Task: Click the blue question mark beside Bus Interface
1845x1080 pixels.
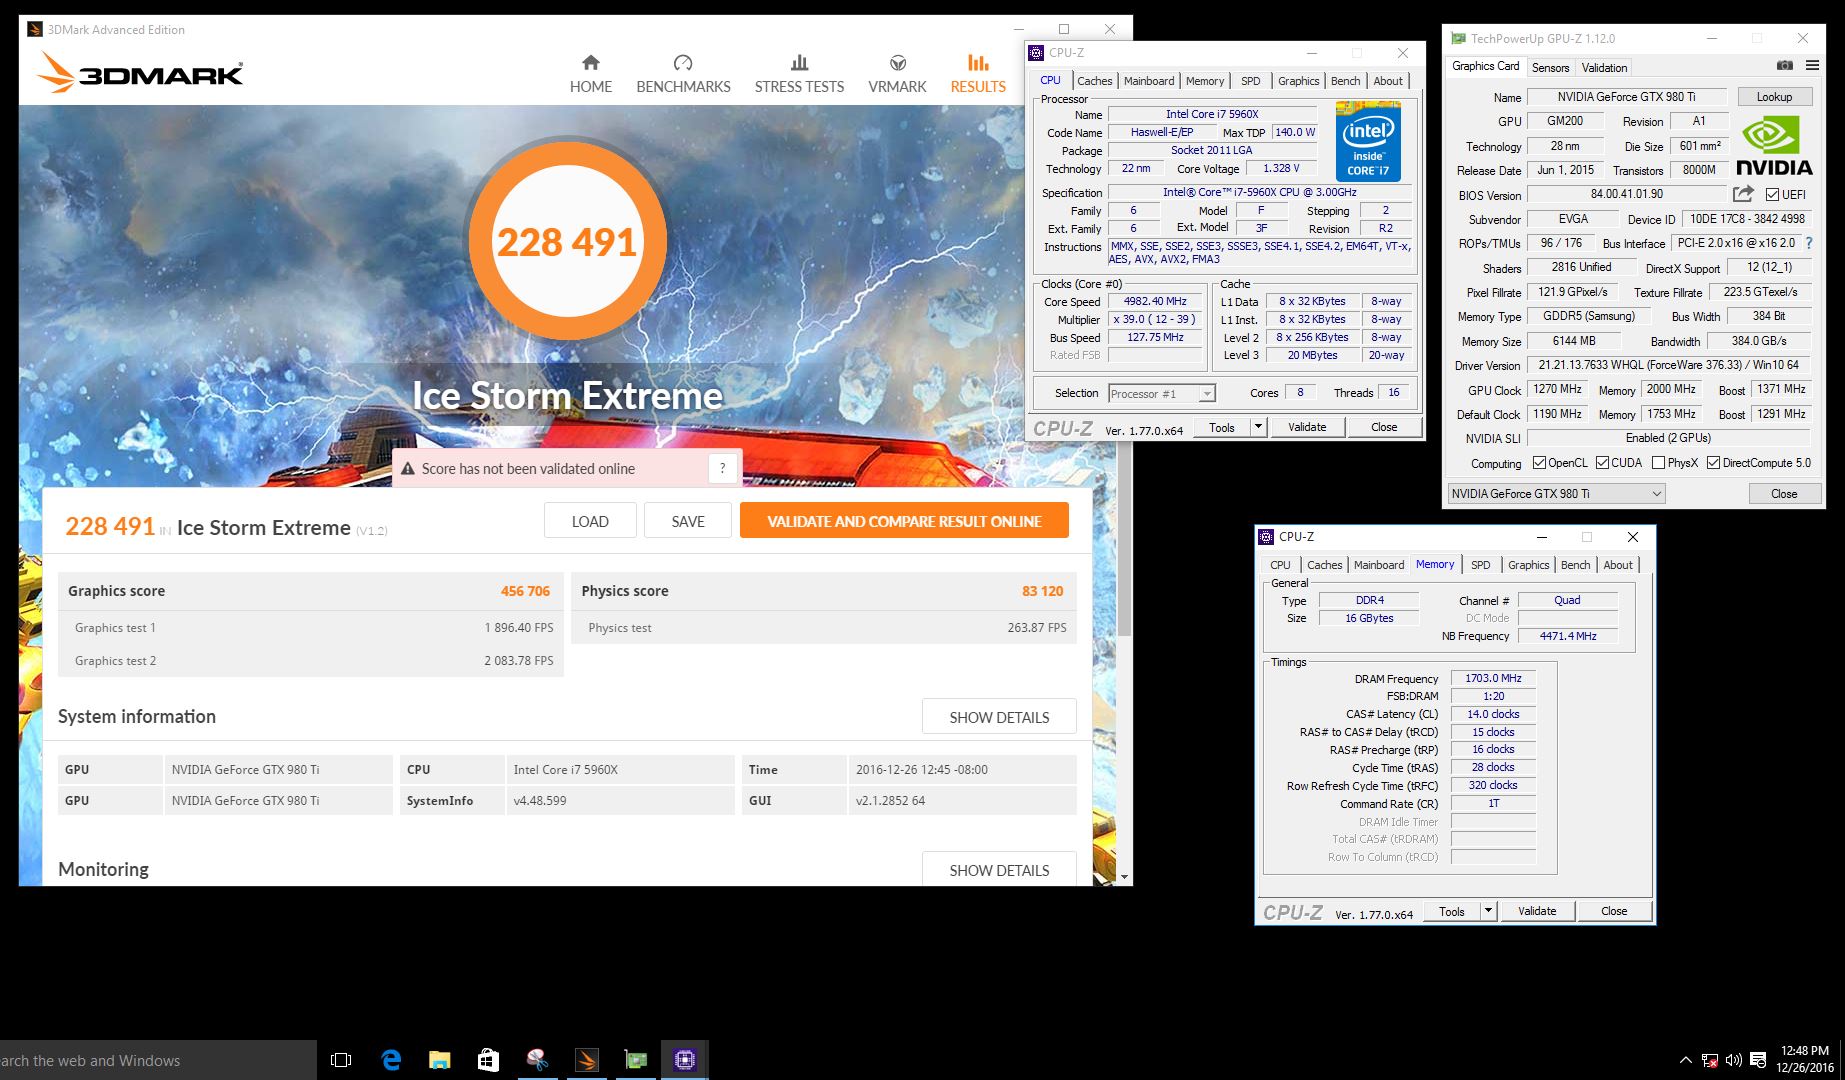Action: [x=1808, y=243]
